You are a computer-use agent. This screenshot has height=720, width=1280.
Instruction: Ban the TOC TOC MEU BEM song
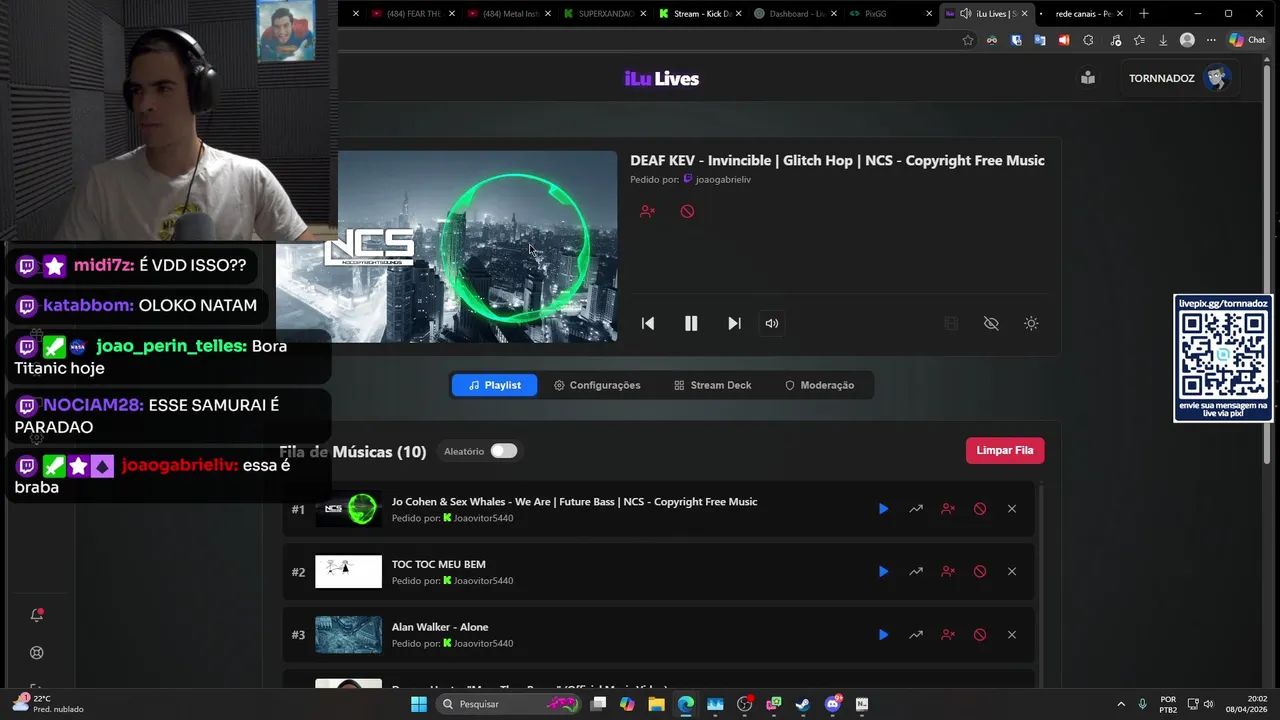[980, 572]
